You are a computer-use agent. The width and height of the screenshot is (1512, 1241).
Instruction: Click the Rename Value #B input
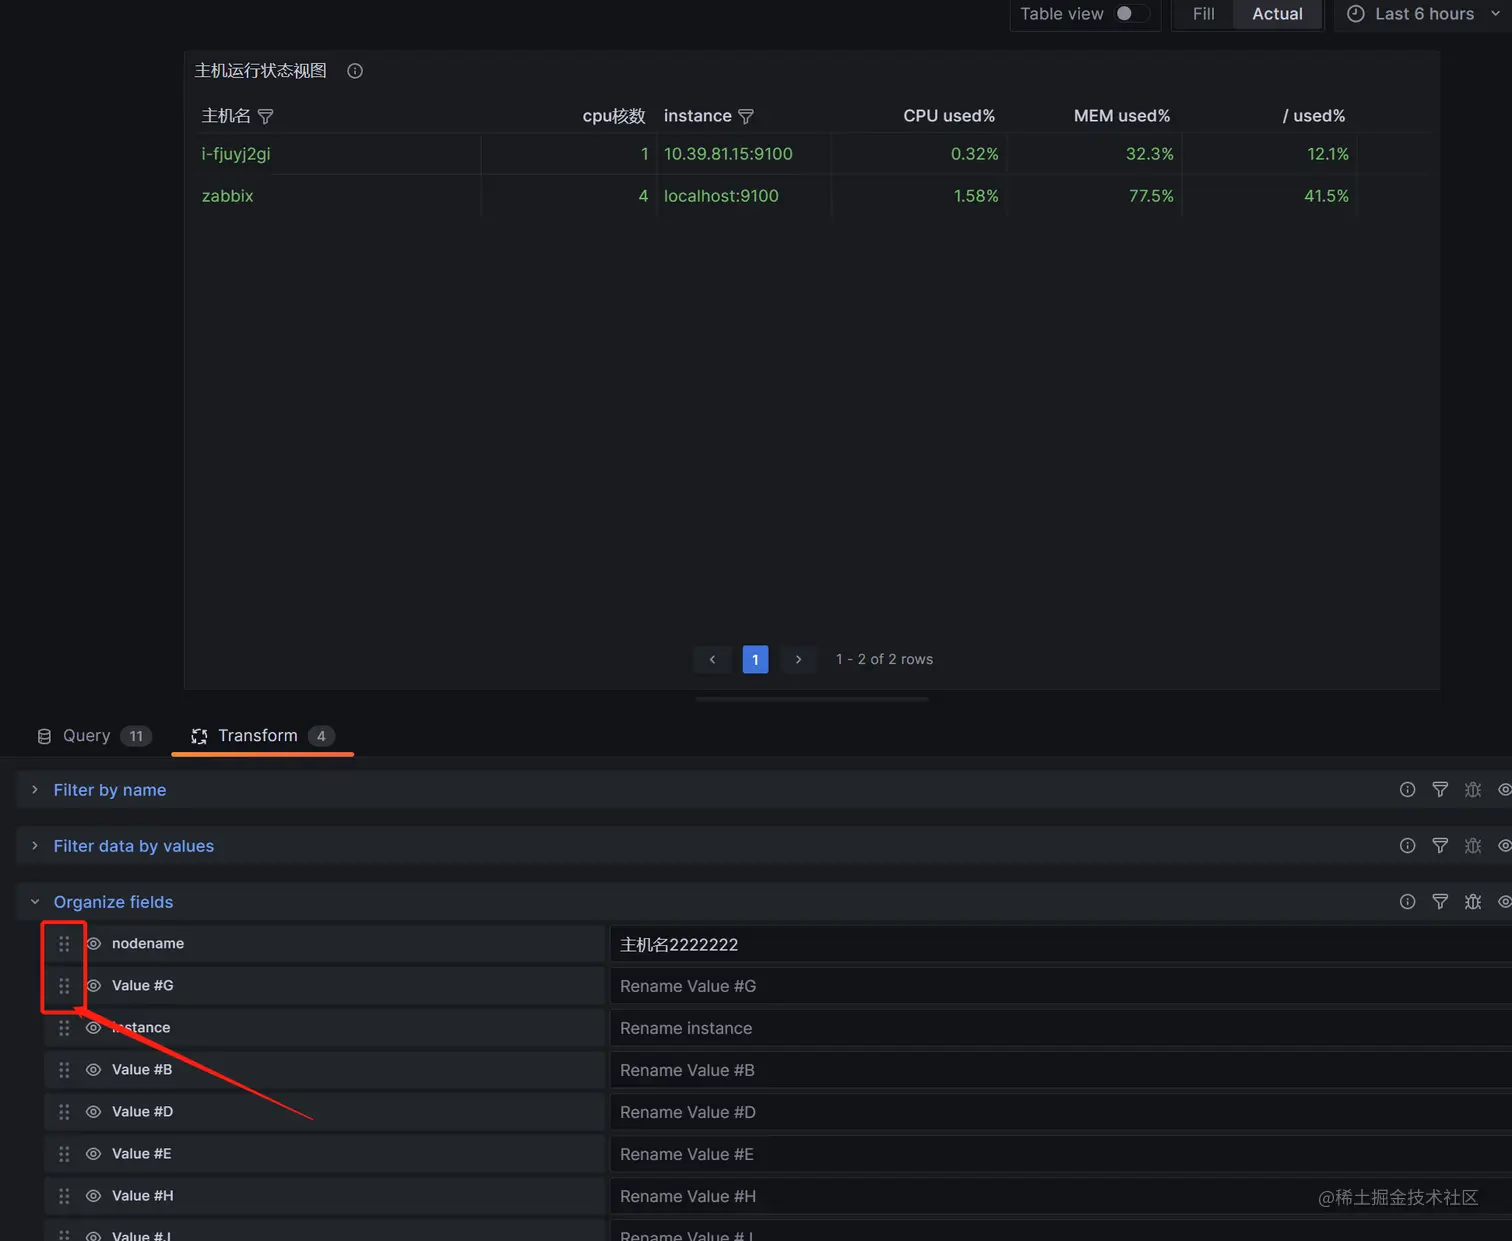click(x=1061, y=1070)
